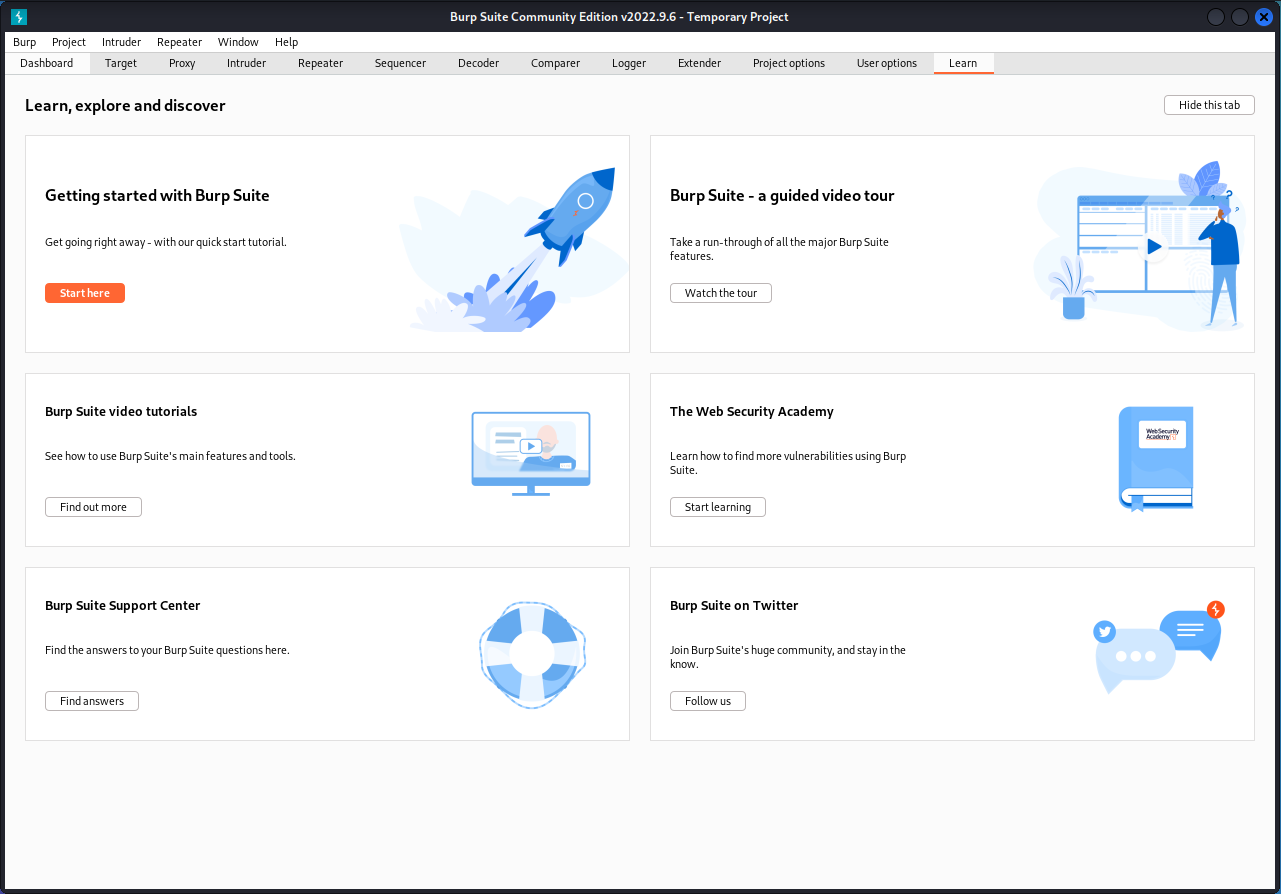The height and width of the screenshot is (894, 1281).
Task: Open the Repeater menu in menu bar
Action: [x=180, y=42]
